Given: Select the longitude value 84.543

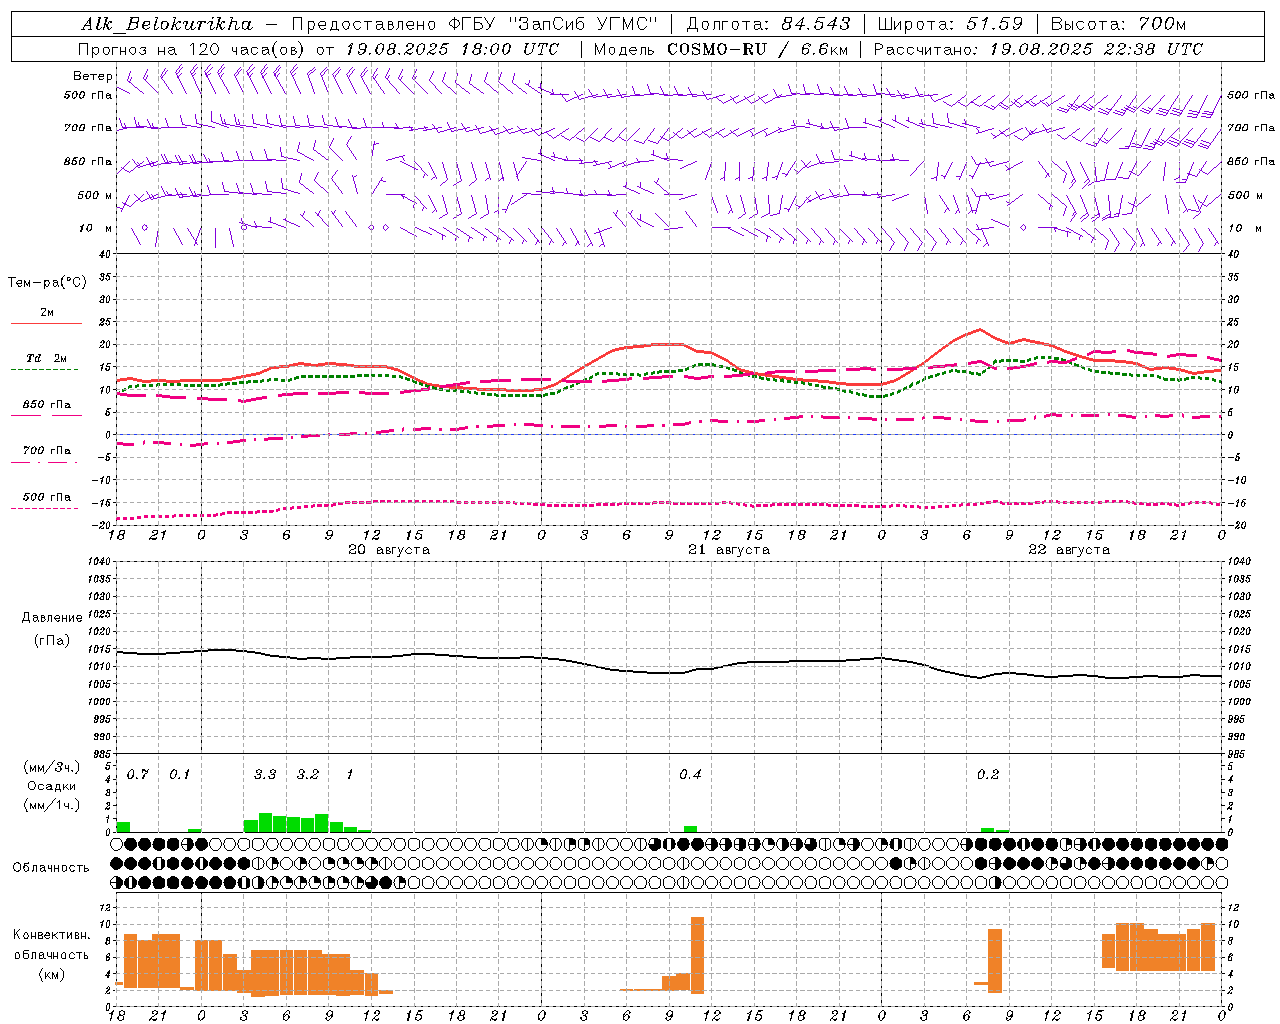Looking at the screenshot, I should tap(816, 24).
